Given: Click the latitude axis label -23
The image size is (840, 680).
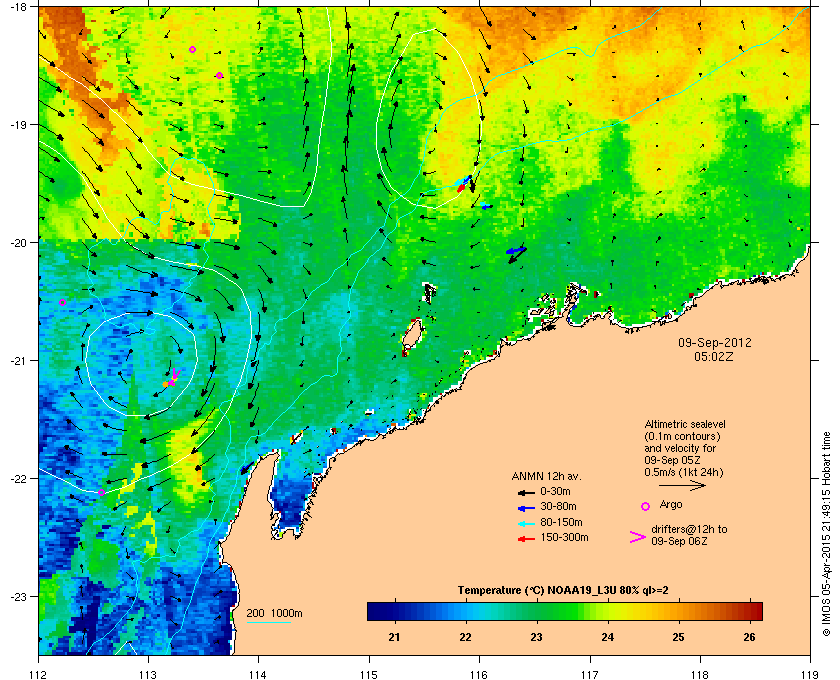Looking at the screenshot, I should (x=19, y=596).
